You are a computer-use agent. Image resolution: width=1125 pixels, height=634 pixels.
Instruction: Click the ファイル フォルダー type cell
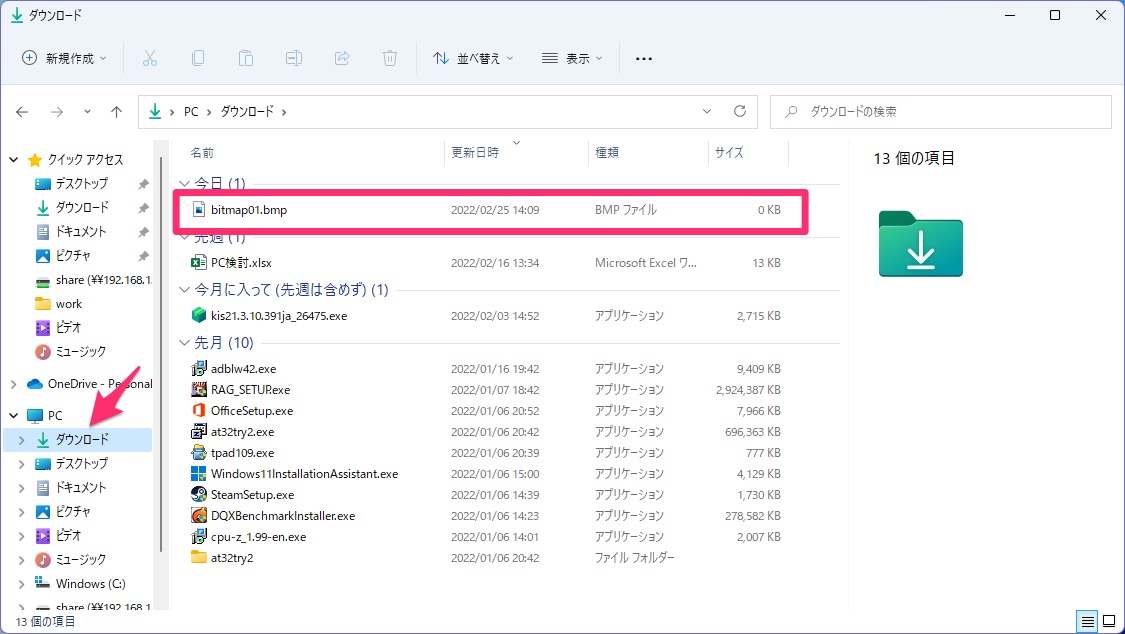click(x=635, y=557)
